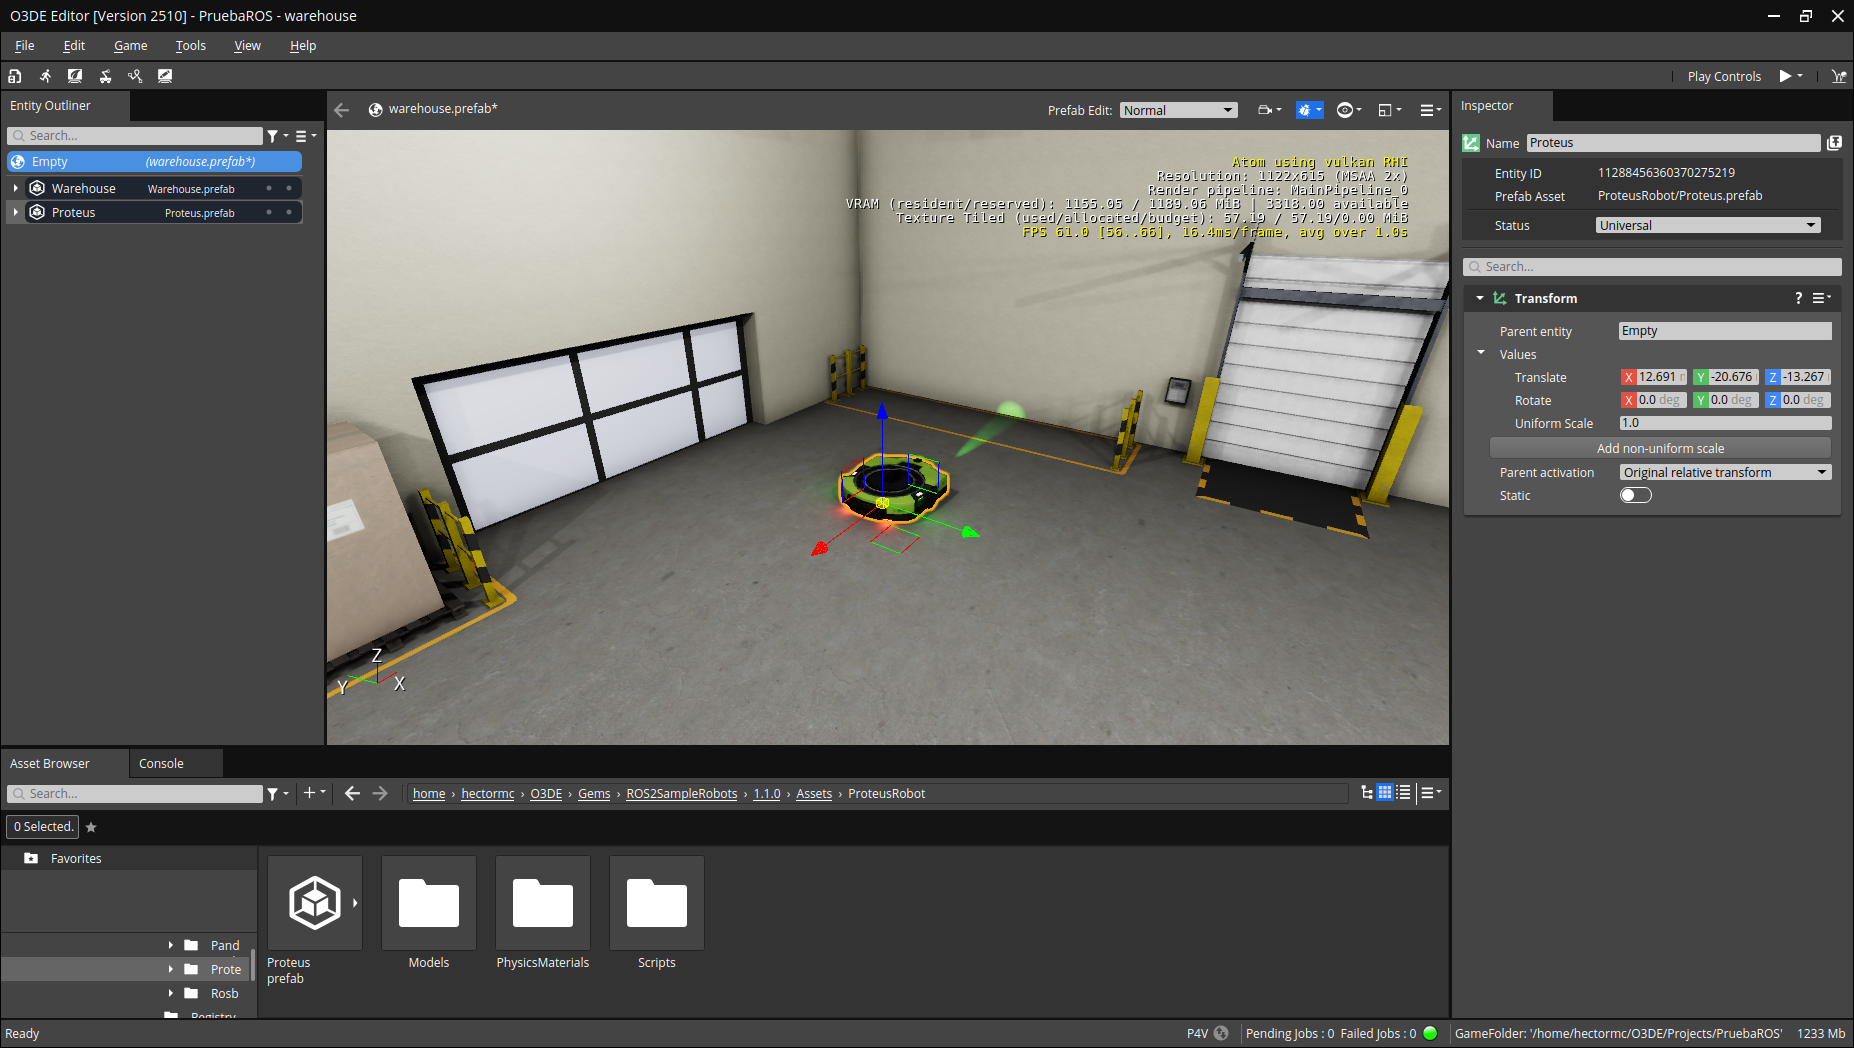1854x1048 pixels.
Task: Click the favorites star beside 0 Selected
Action: pos(91,827)
